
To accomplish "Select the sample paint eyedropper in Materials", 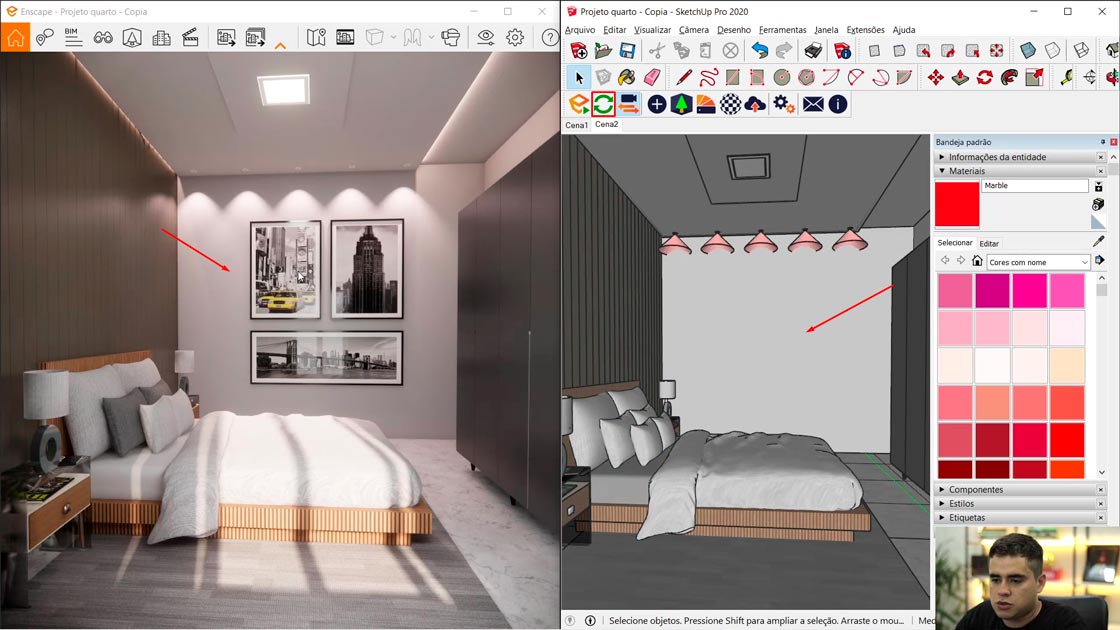I will [x=1099, y=243].
